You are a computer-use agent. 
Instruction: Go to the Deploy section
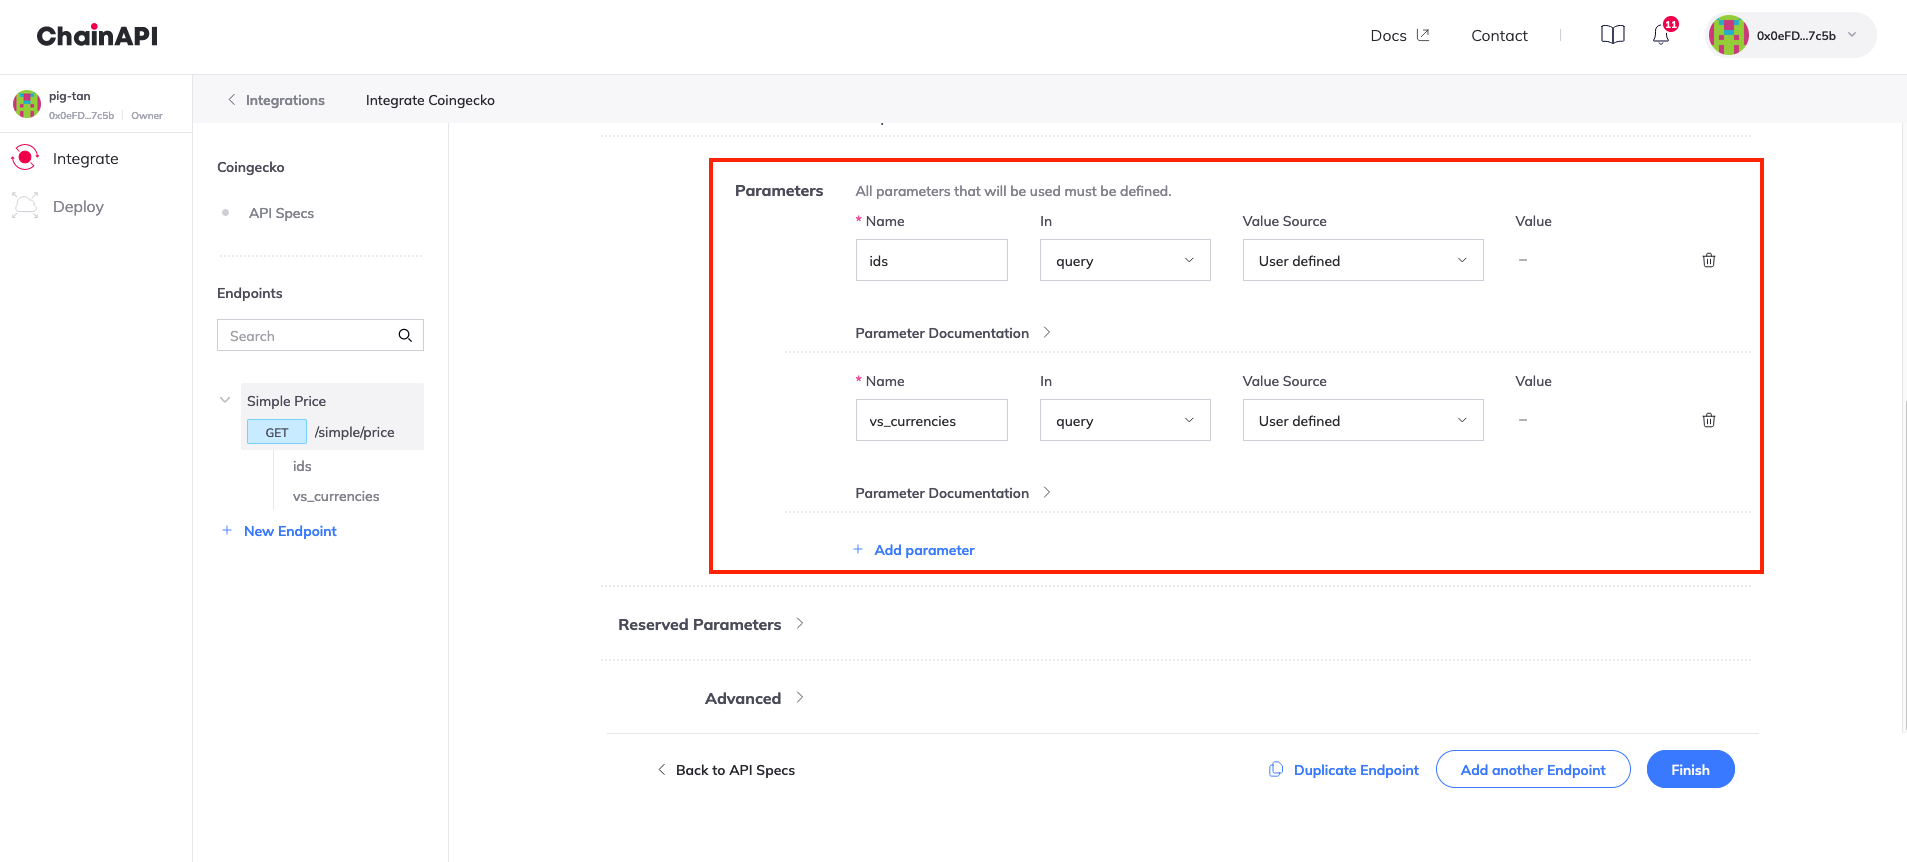coord(78,207)
